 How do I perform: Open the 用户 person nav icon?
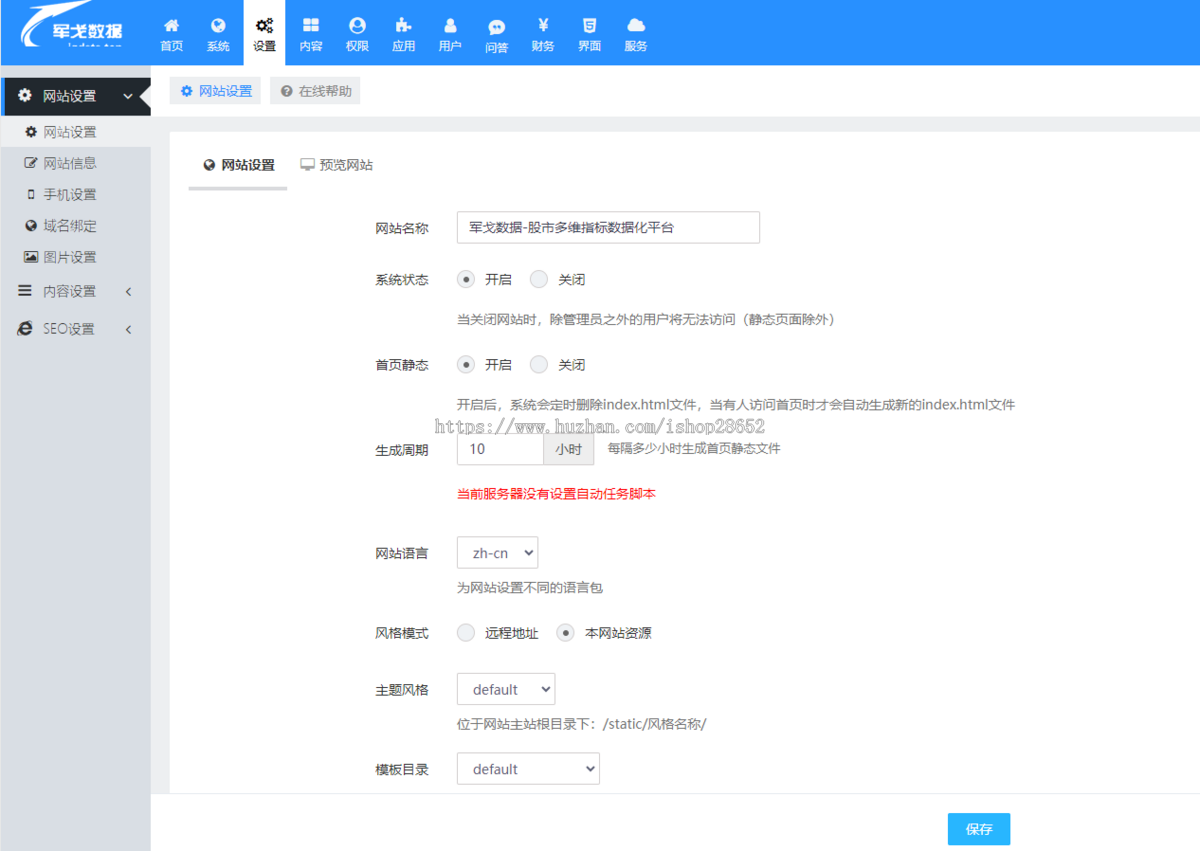click(x=450, y=25)
